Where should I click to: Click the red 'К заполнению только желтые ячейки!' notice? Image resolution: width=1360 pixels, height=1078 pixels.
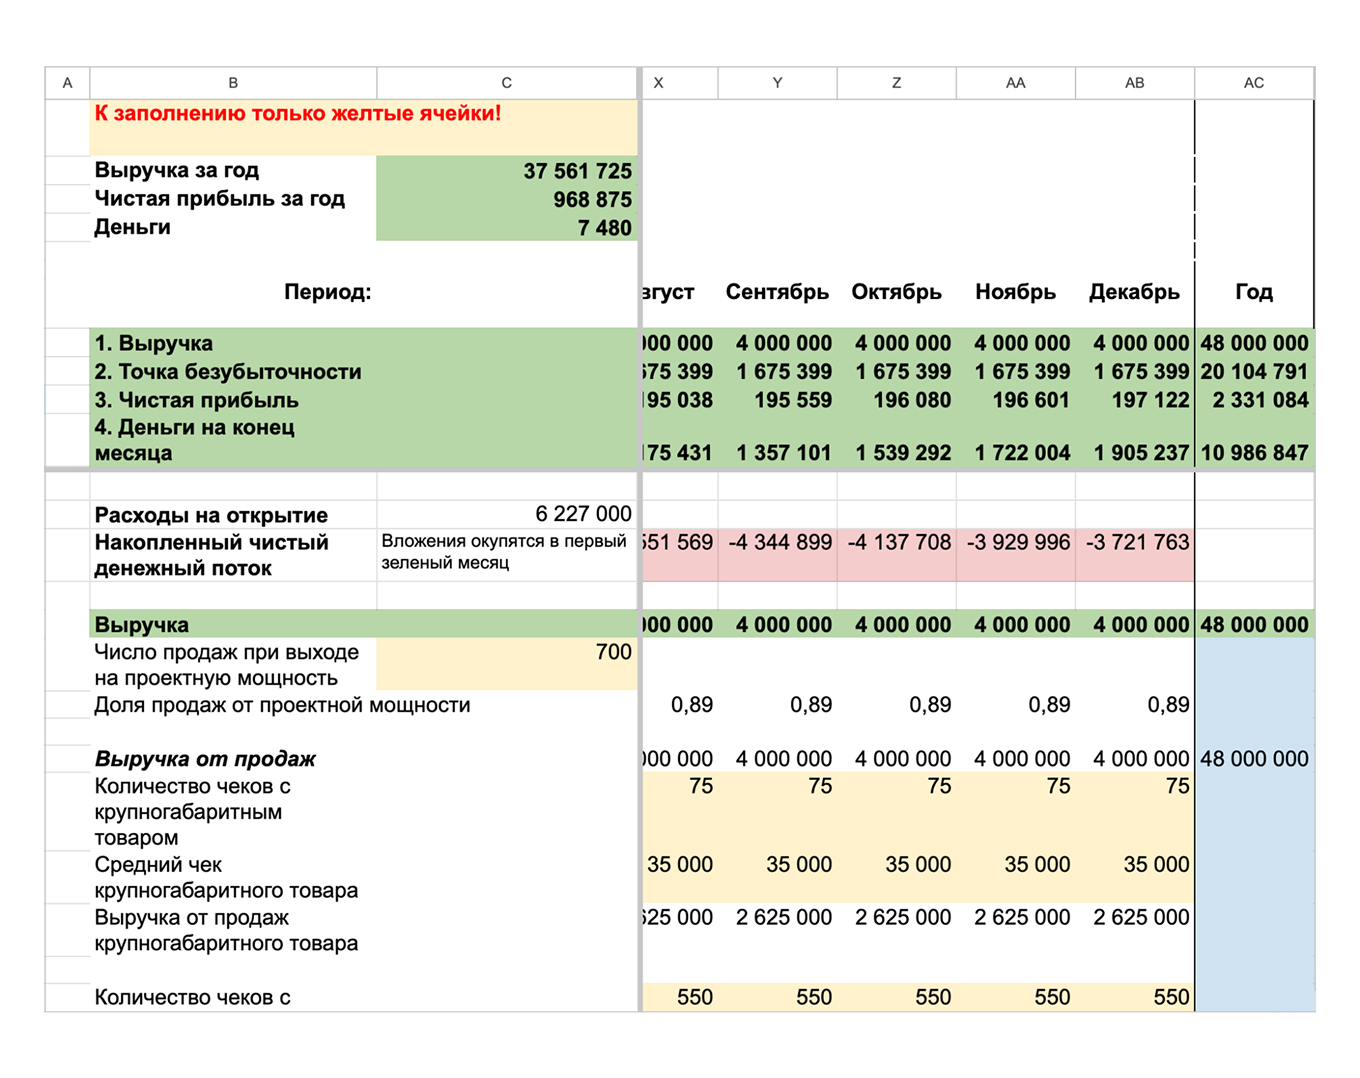coord(298,114)
